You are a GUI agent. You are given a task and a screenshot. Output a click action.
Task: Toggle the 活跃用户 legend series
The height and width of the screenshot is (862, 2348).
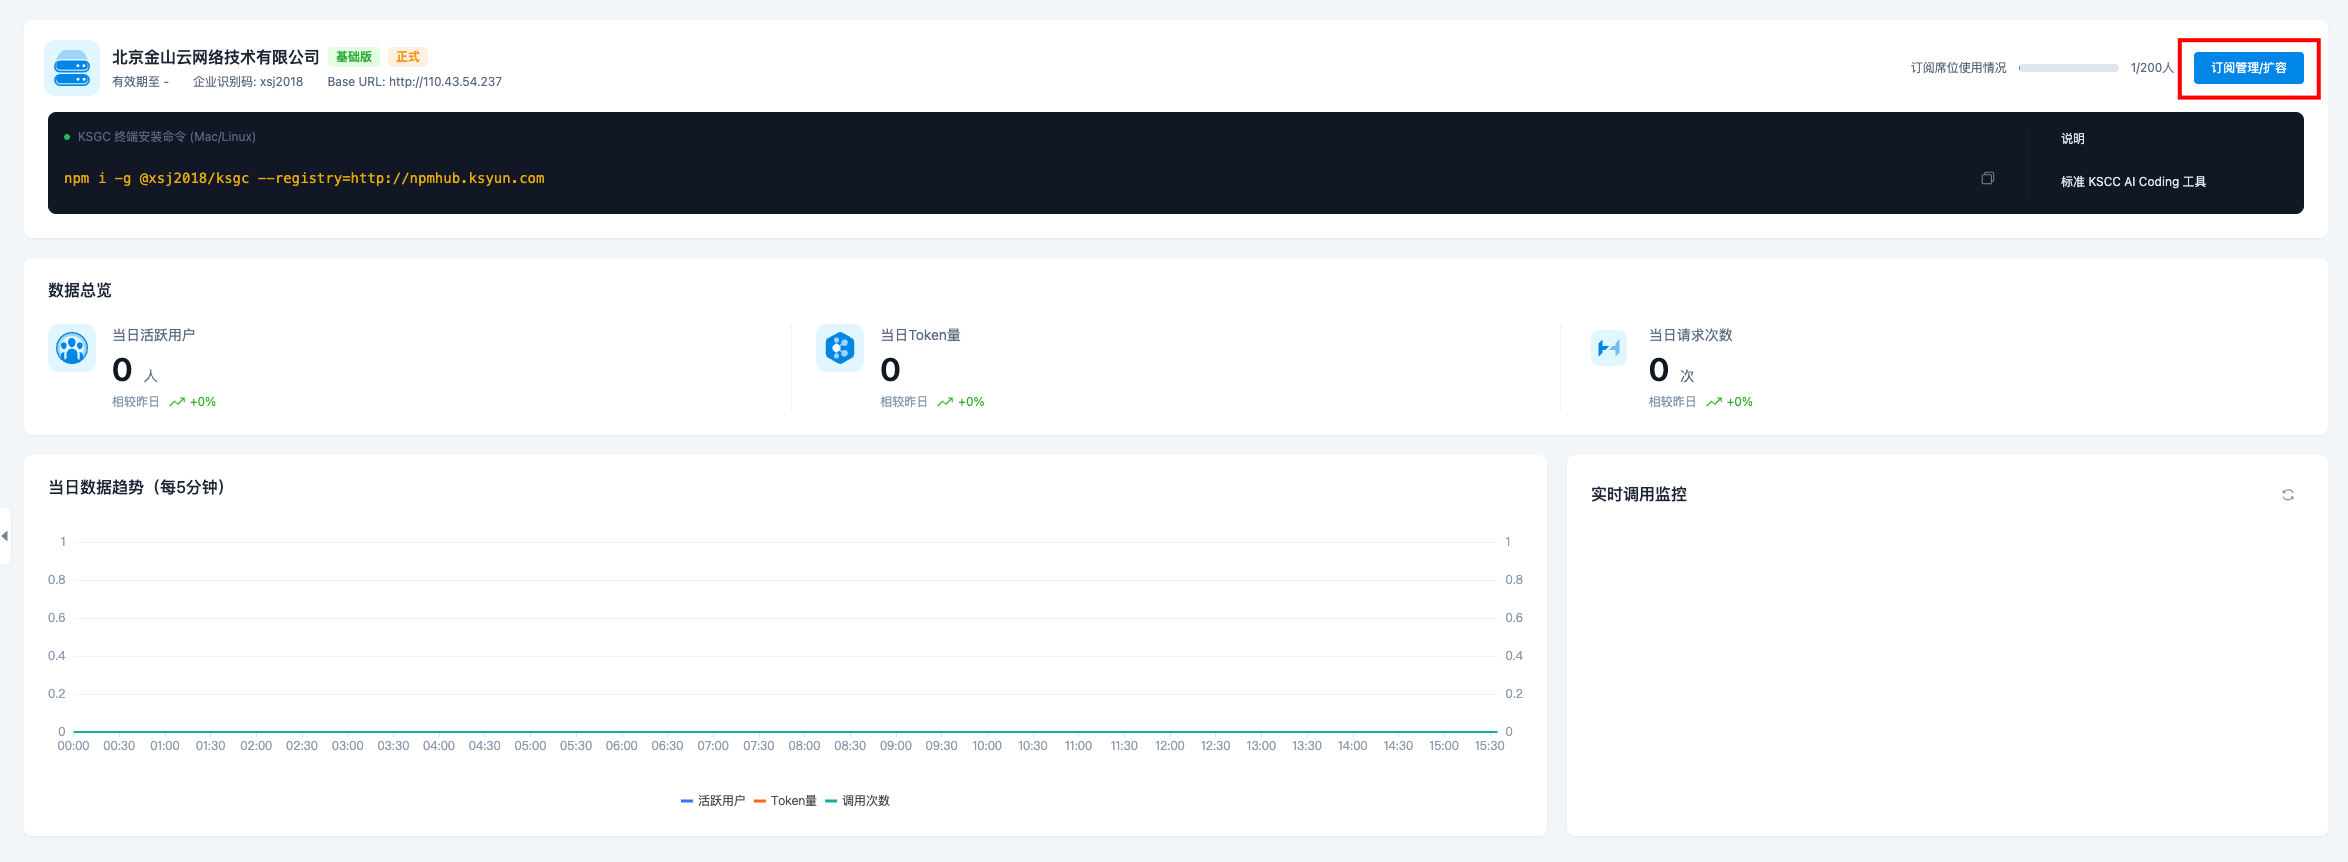(713, 801)
